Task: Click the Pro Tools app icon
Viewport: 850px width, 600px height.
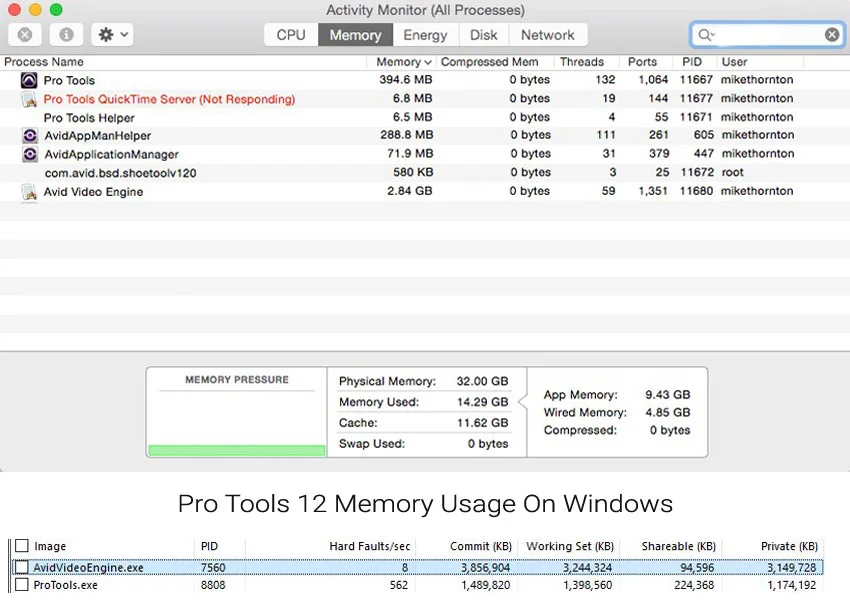Action: point(29,80)
